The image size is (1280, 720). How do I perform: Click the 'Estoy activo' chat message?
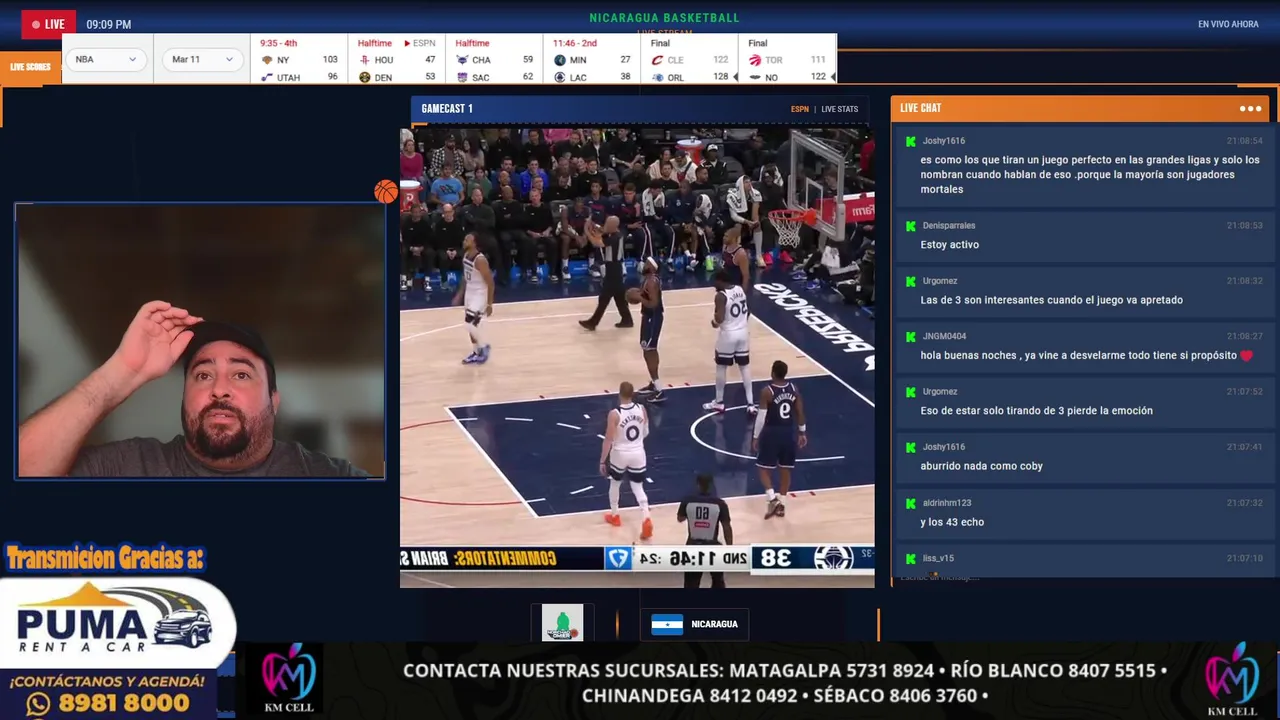coord(949,245)
